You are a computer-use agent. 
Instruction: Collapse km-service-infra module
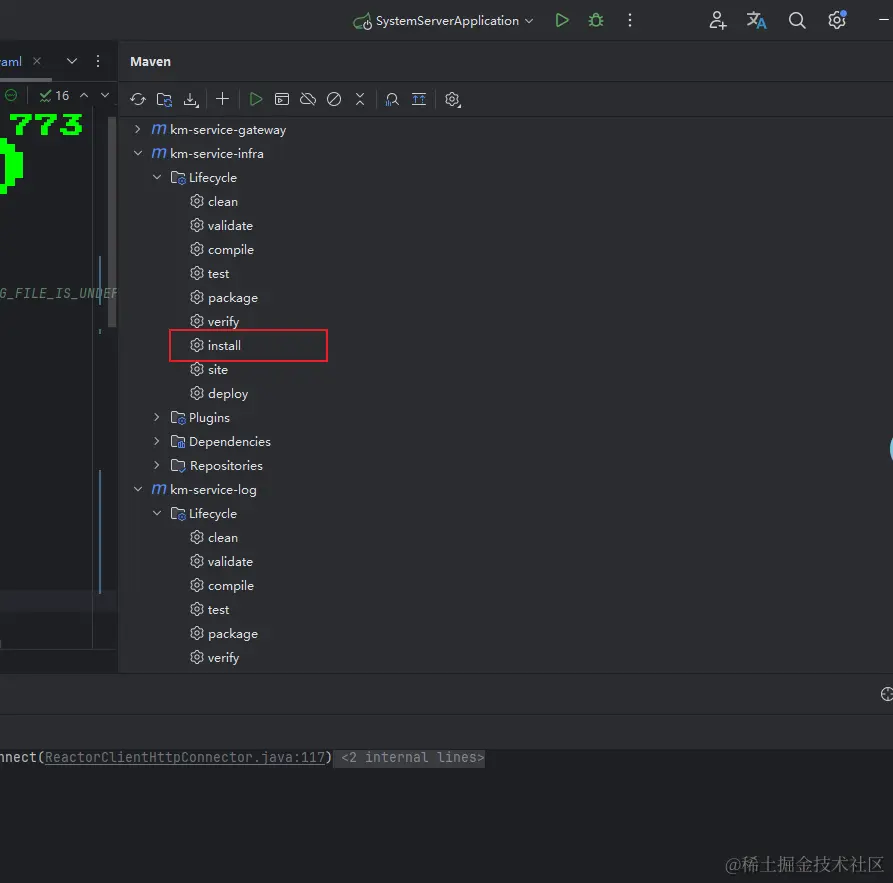[x=138, y=153]
